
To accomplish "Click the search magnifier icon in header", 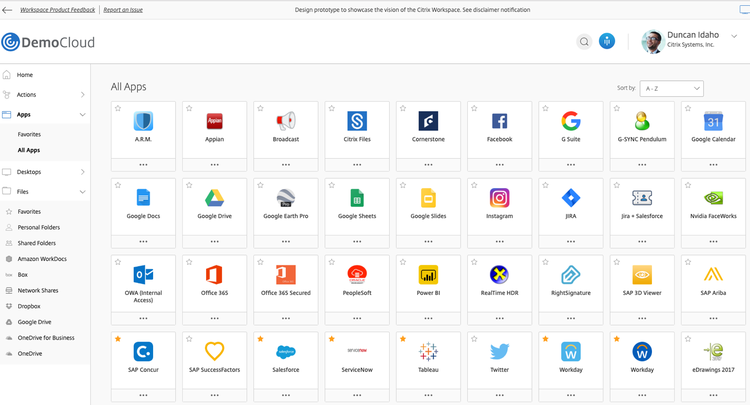I will click(x=584, y=42).
